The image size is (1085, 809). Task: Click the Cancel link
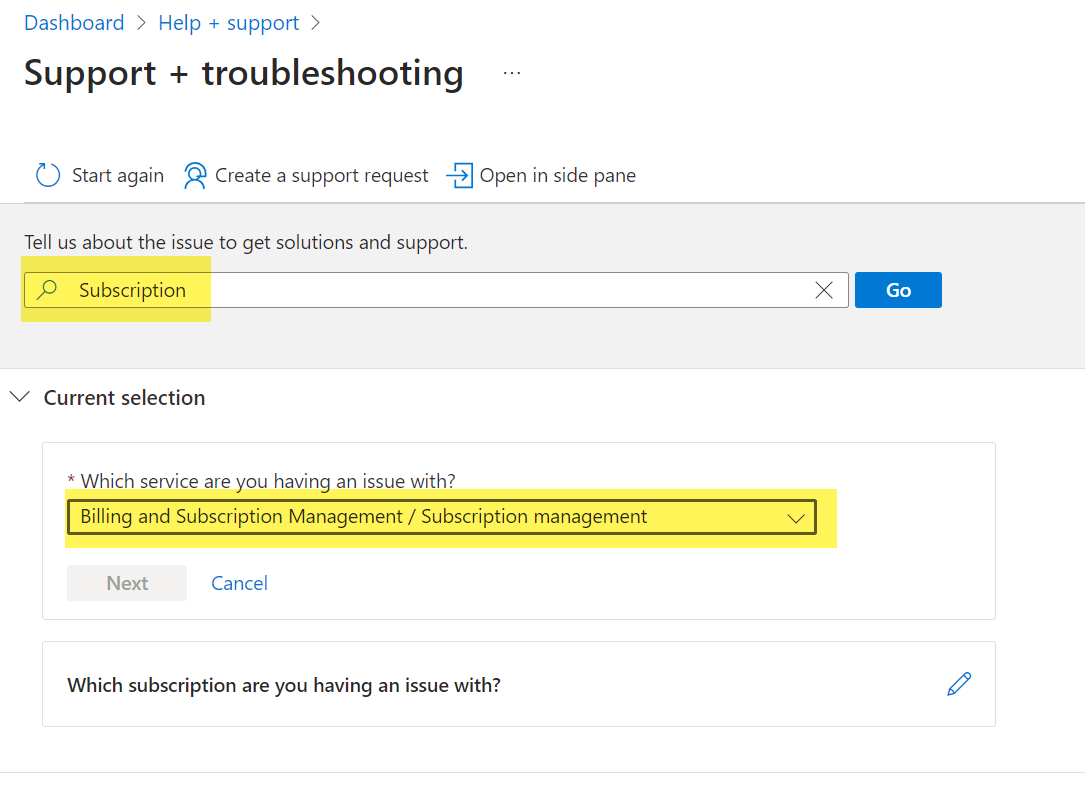(x=239, y=583)
